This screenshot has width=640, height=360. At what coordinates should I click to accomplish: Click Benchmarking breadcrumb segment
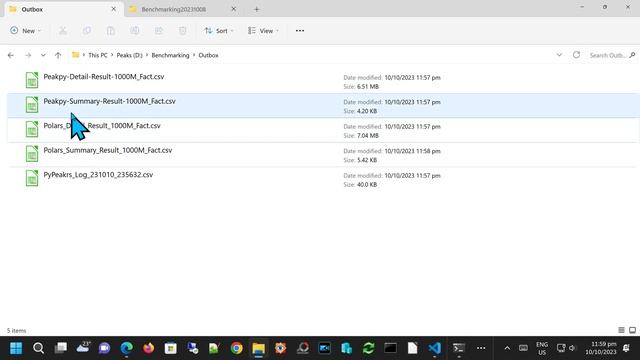click(170, 55)
